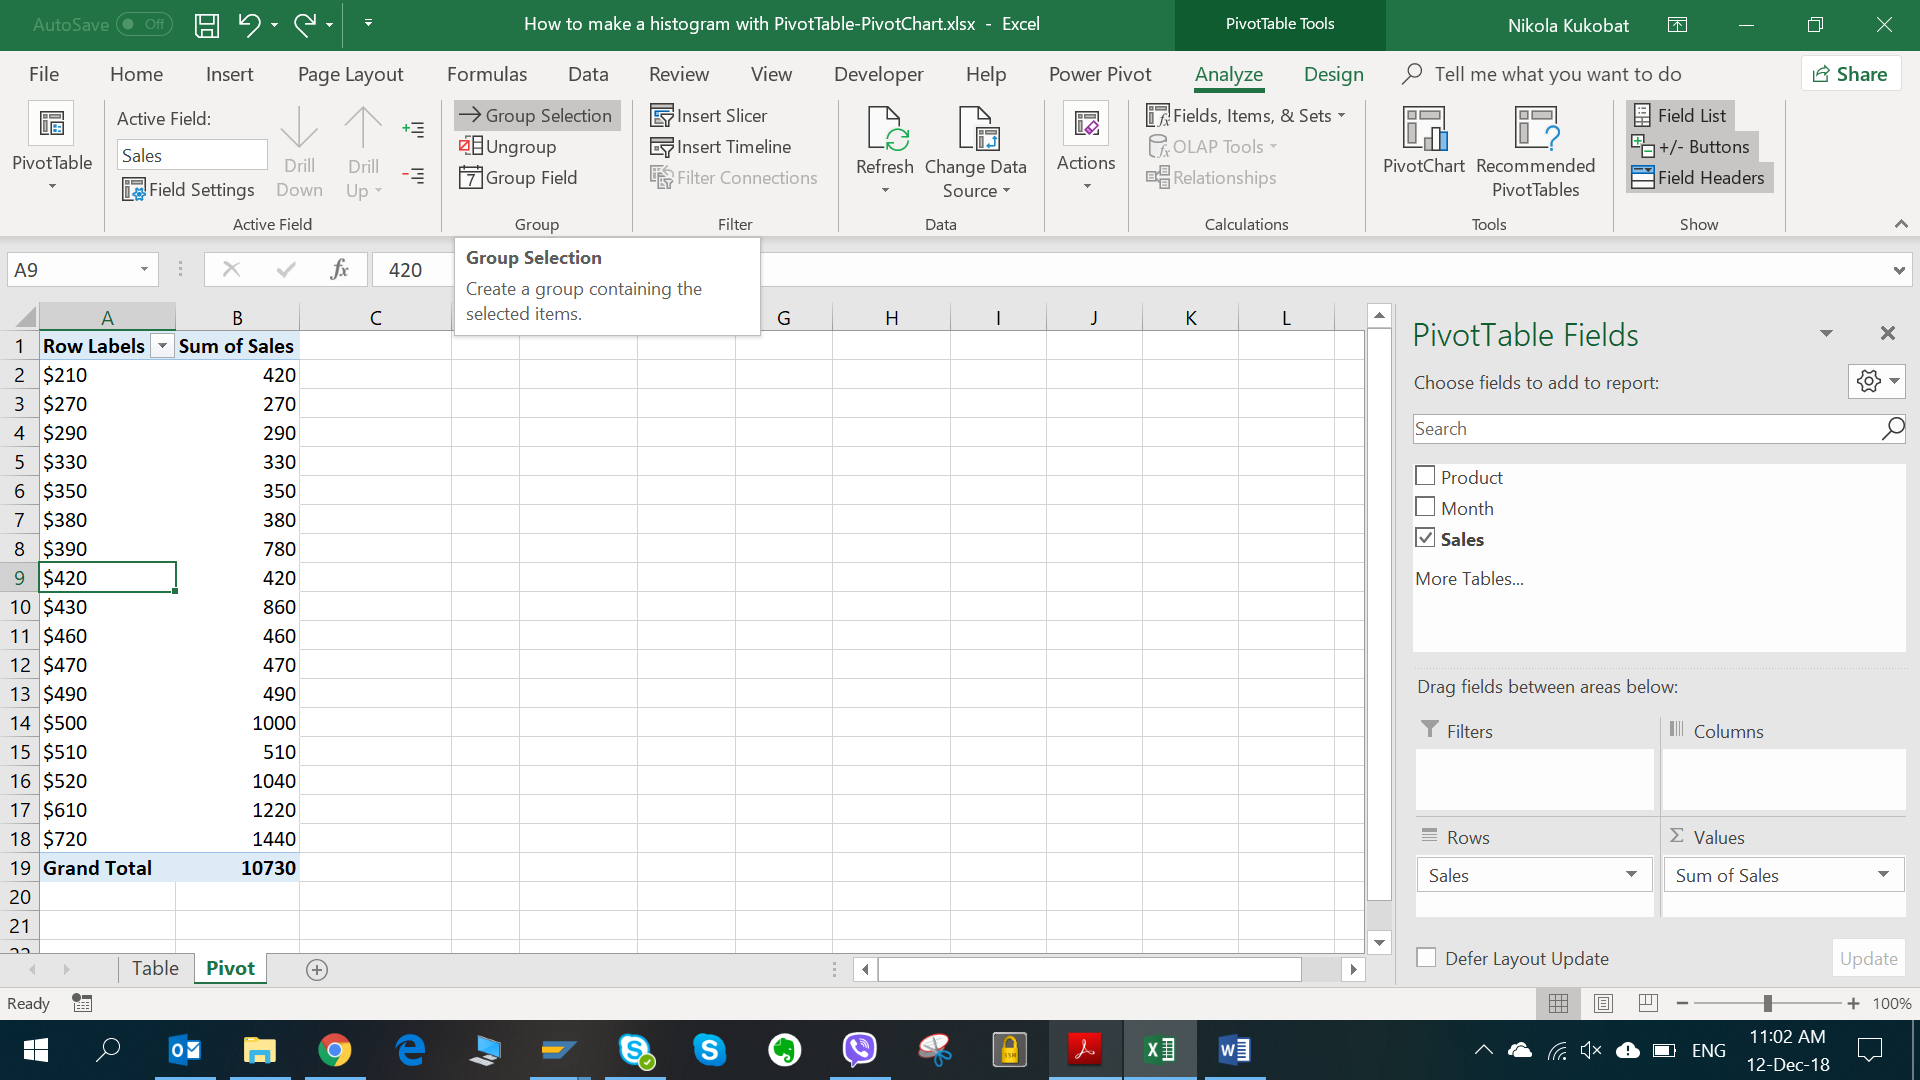Click Group Field button
The image size is (1920, 1080).
click(519, 177)
